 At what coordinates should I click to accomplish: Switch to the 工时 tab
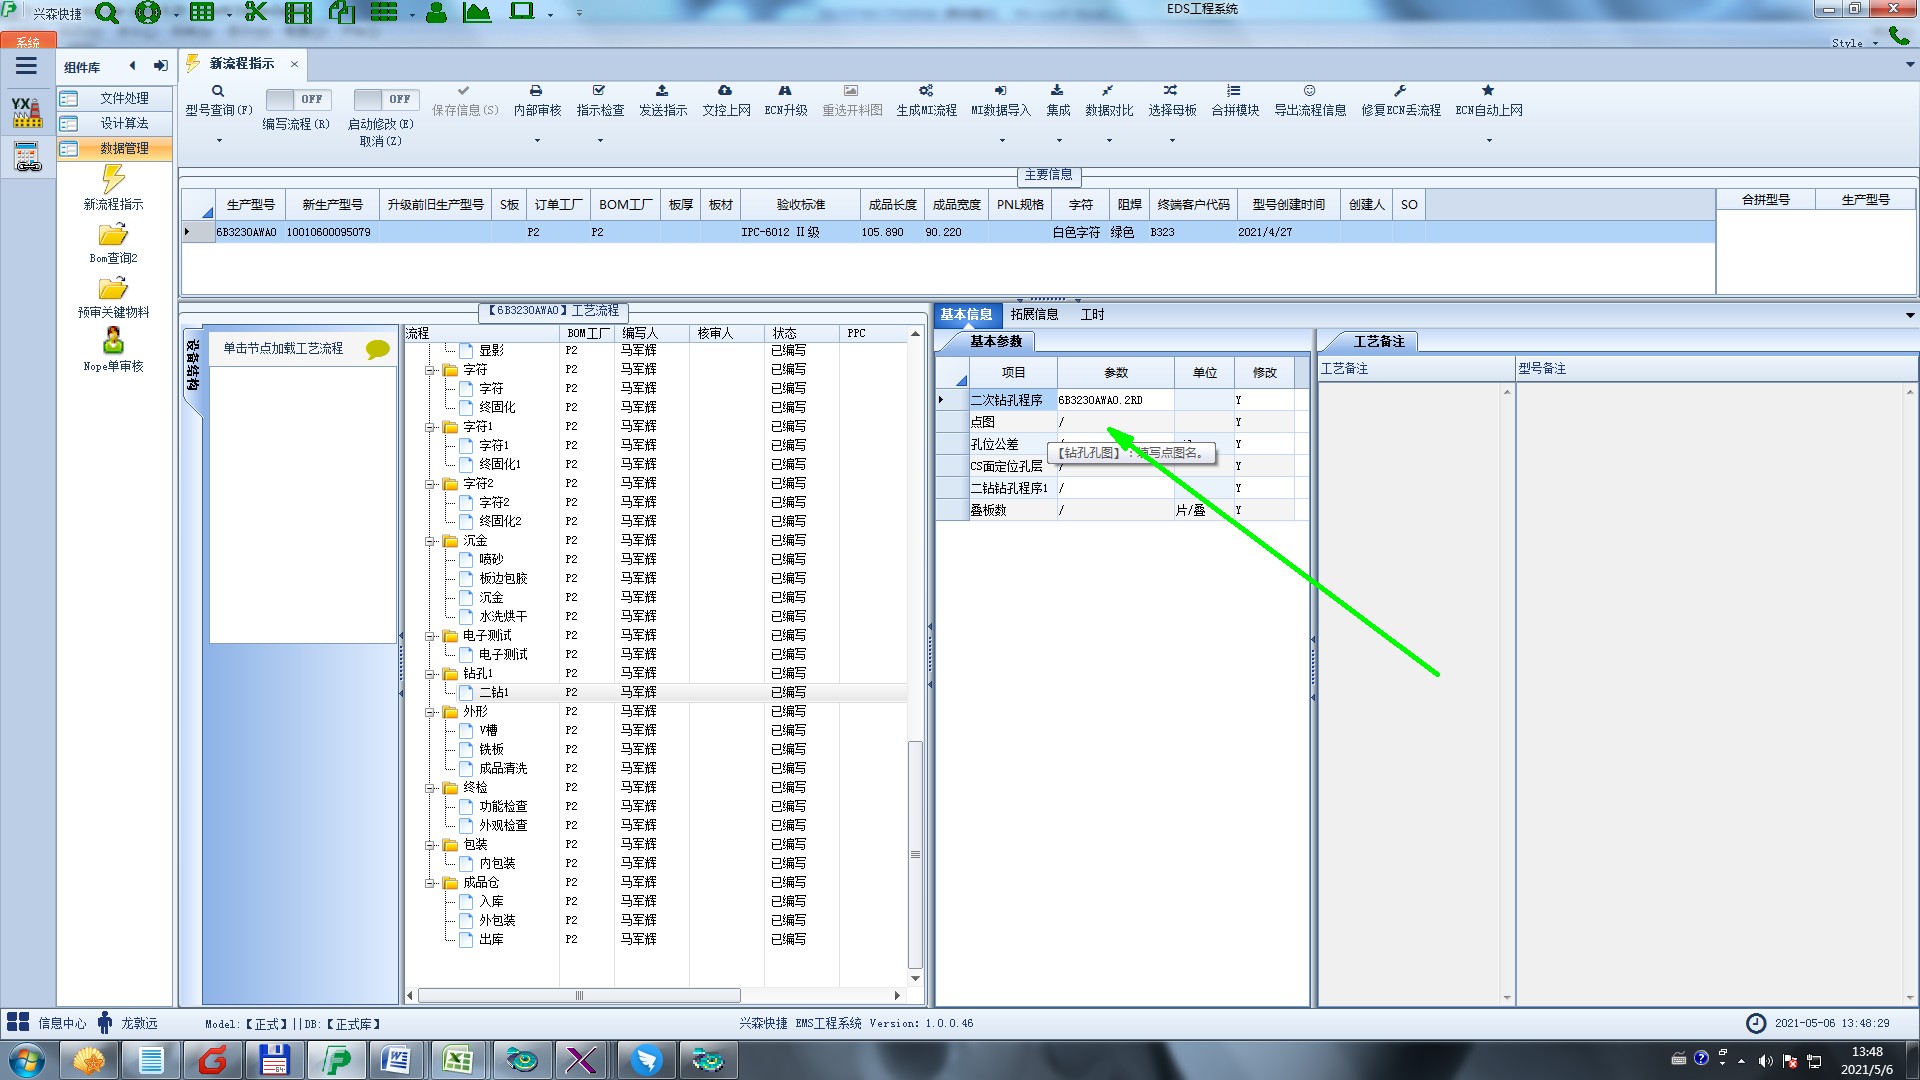tap(1092, 315)
